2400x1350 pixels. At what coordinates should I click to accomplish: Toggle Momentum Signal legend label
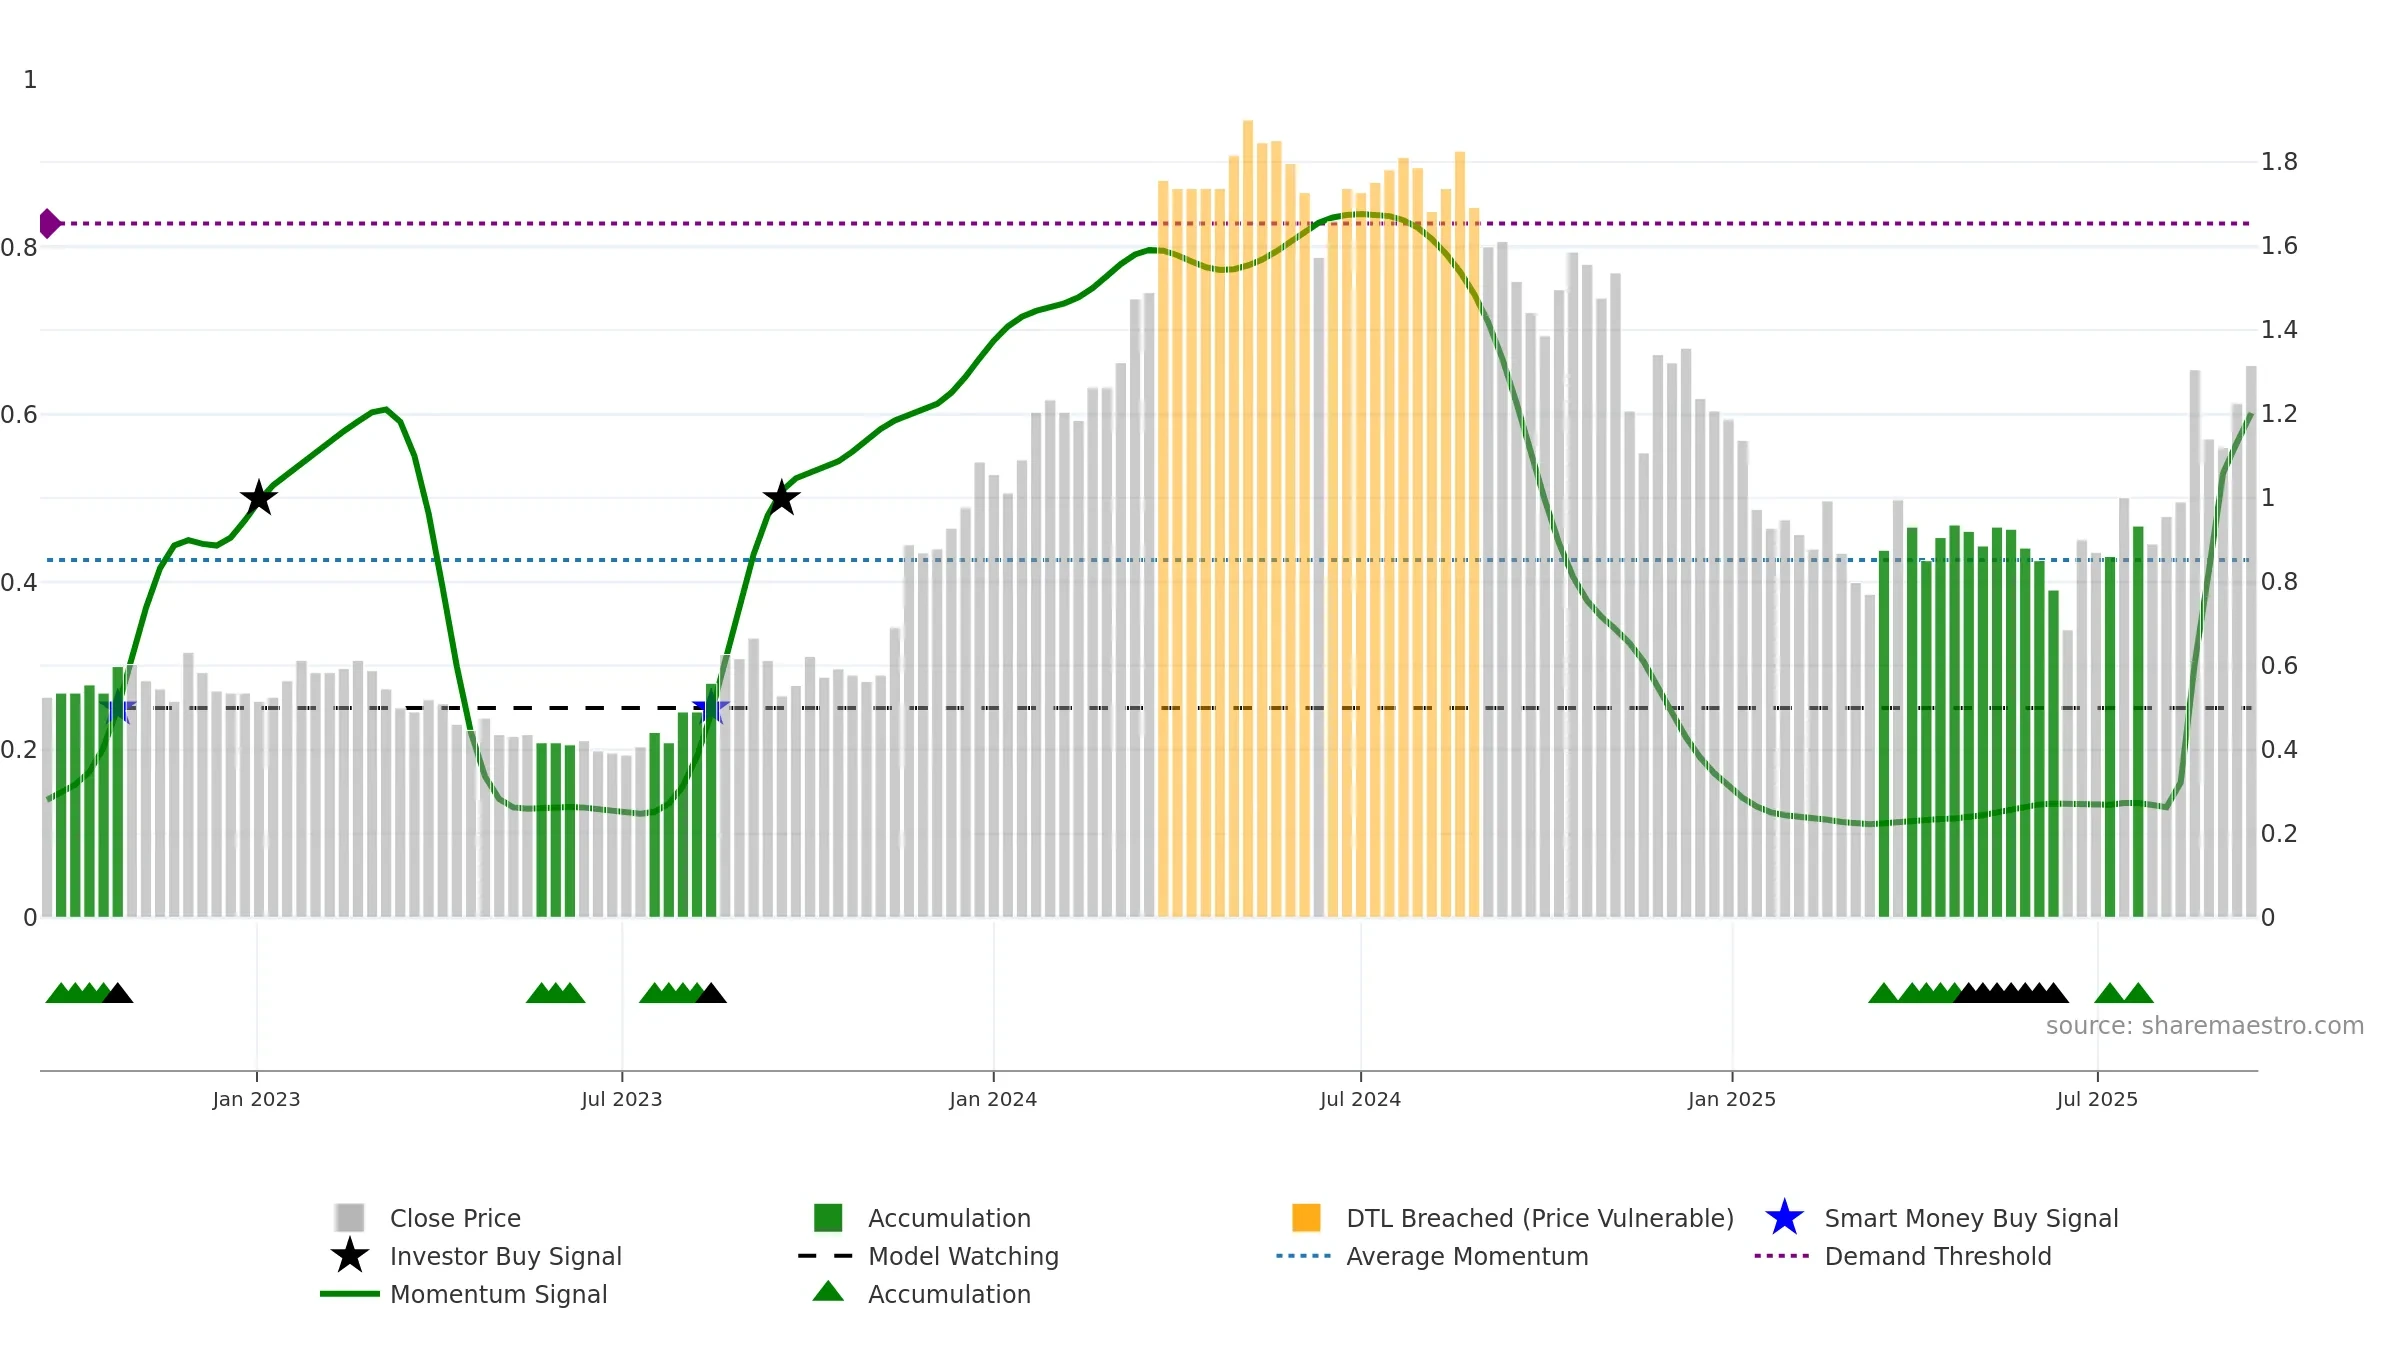click(x=498, y=1294)
